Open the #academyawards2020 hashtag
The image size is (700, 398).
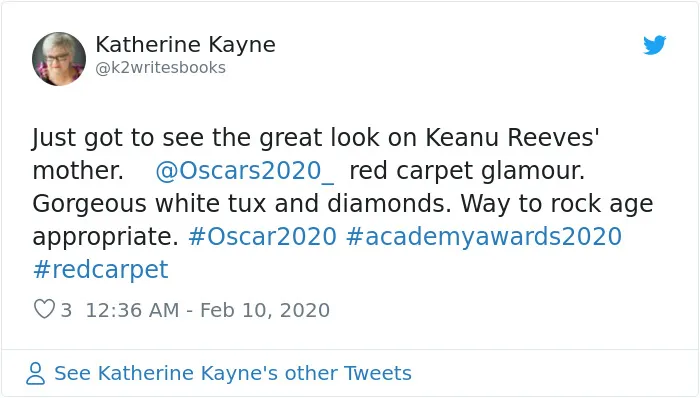point(483,237)
